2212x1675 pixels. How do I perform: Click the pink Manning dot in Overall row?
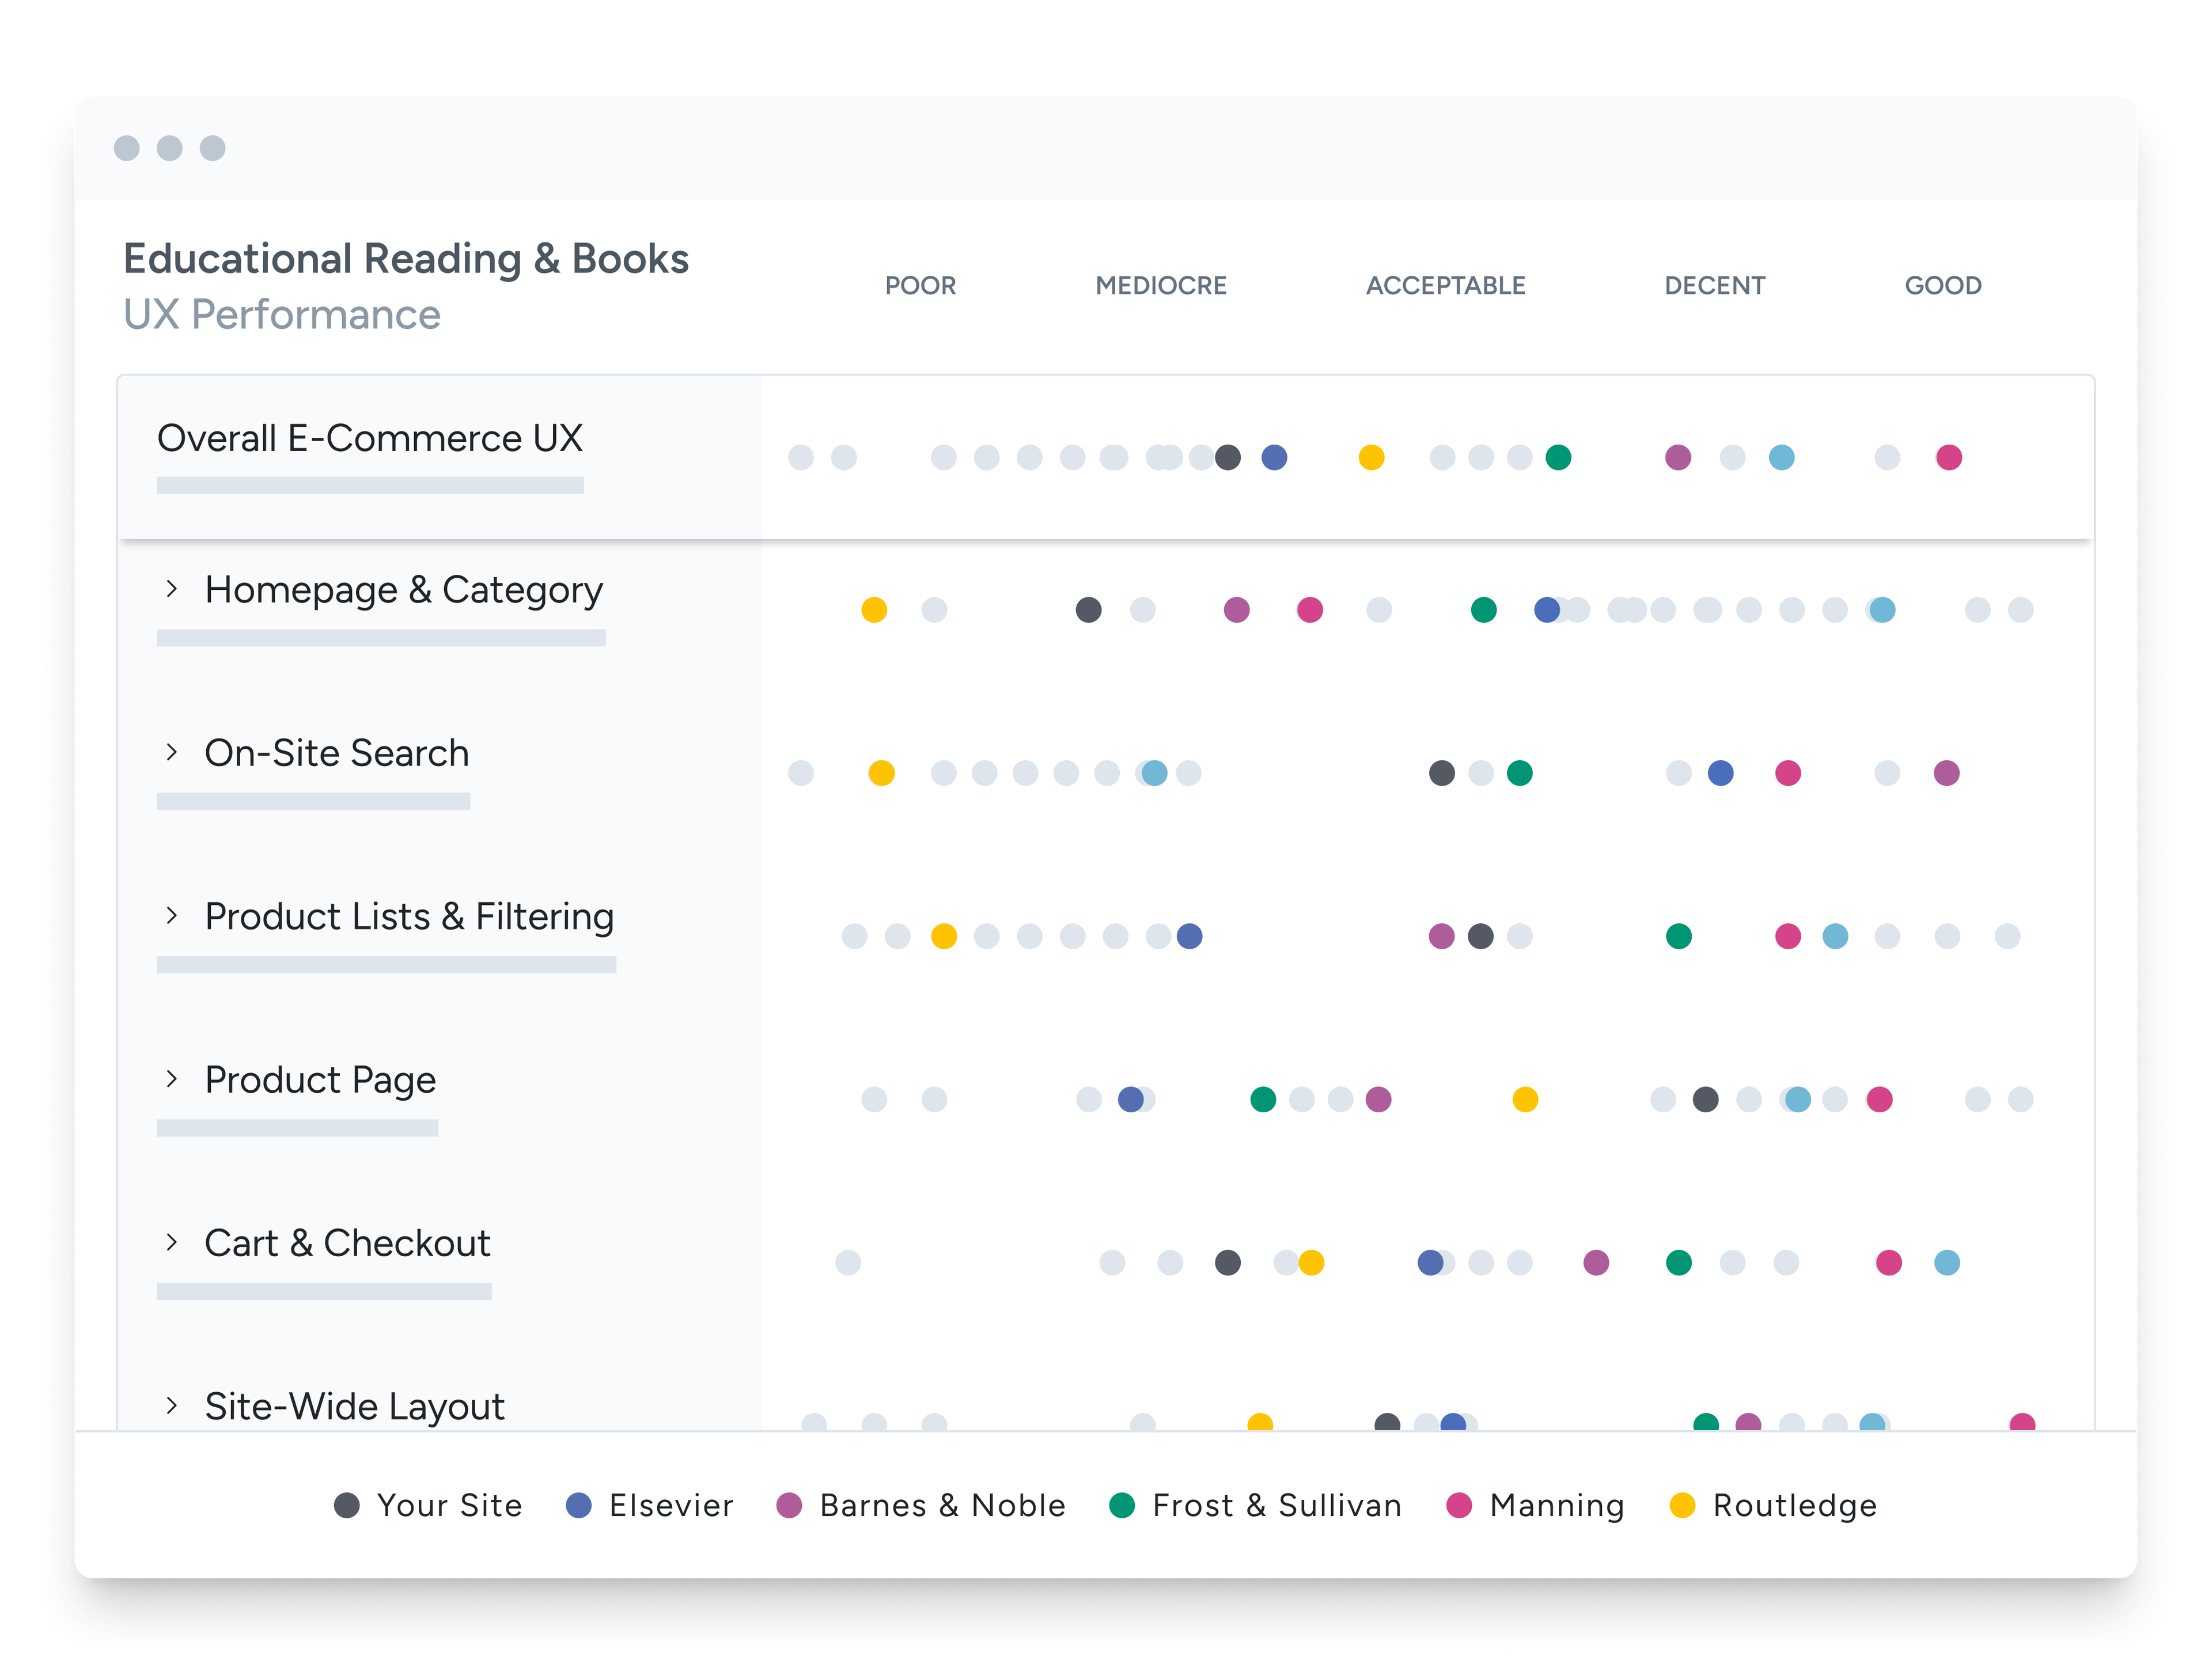click(x=1948, y=458)
